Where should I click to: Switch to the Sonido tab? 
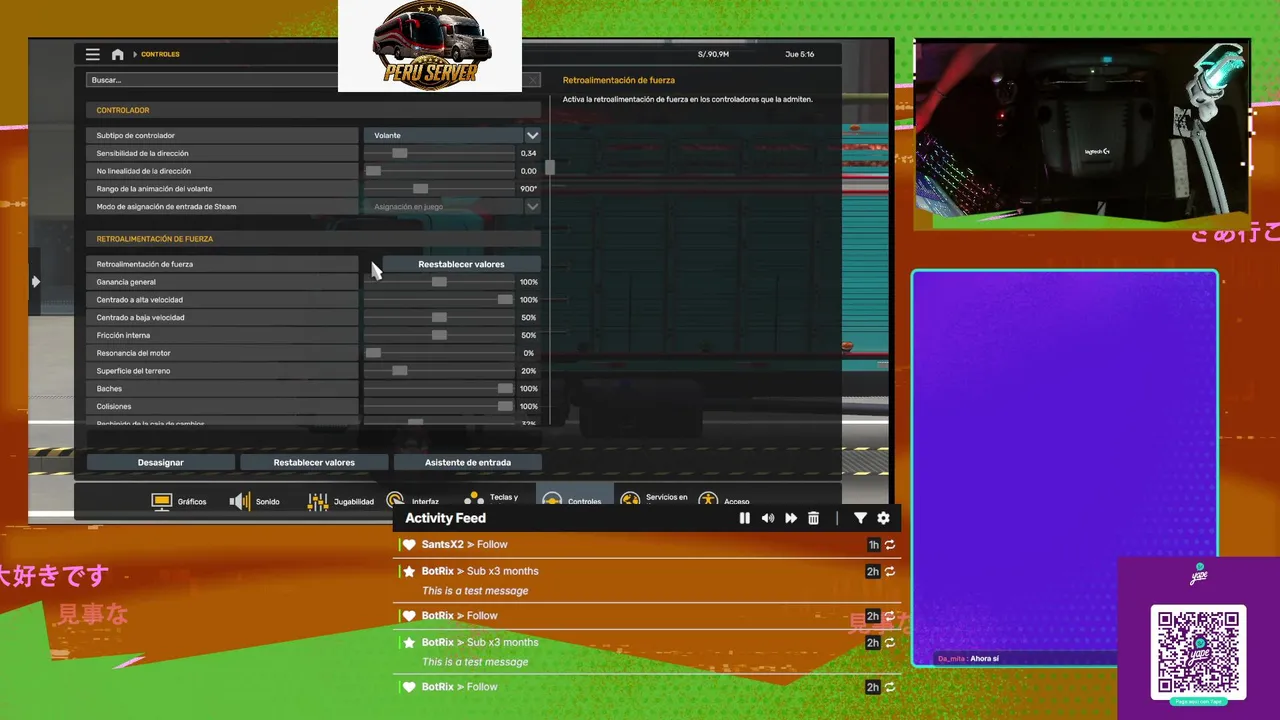click(254, 501)
